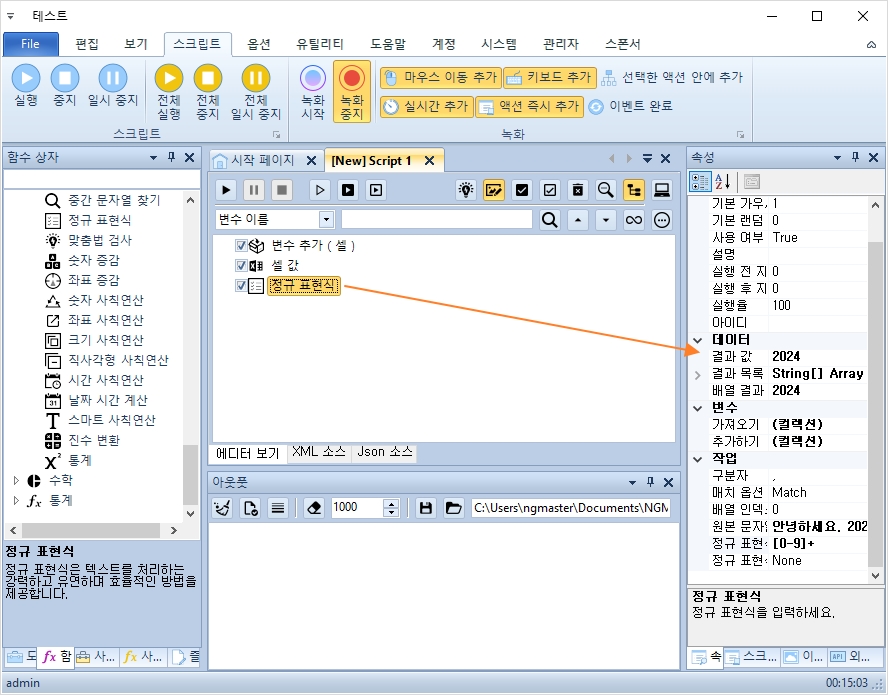Switch to XML 소스 tab

(319, 452)
